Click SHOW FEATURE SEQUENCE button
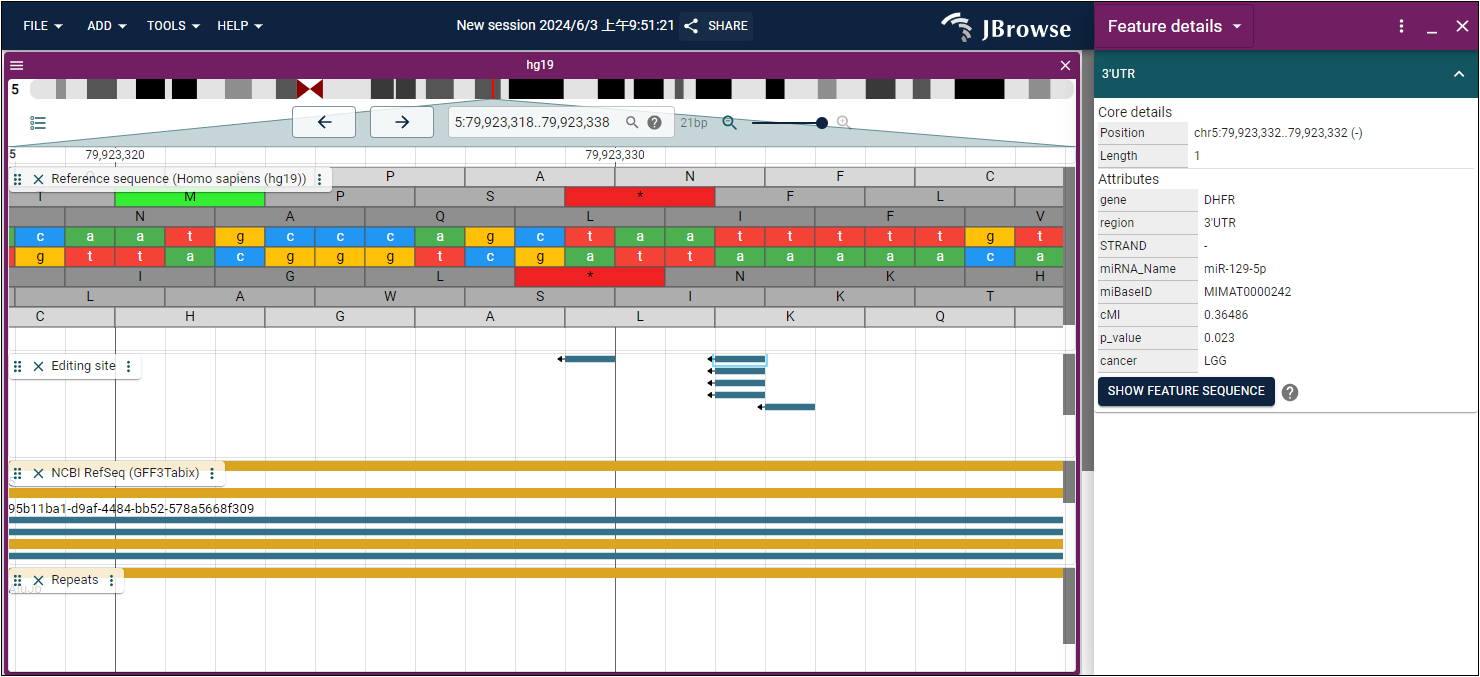The width and height of the screenshot is (1480, 677). pos(1186,391)
